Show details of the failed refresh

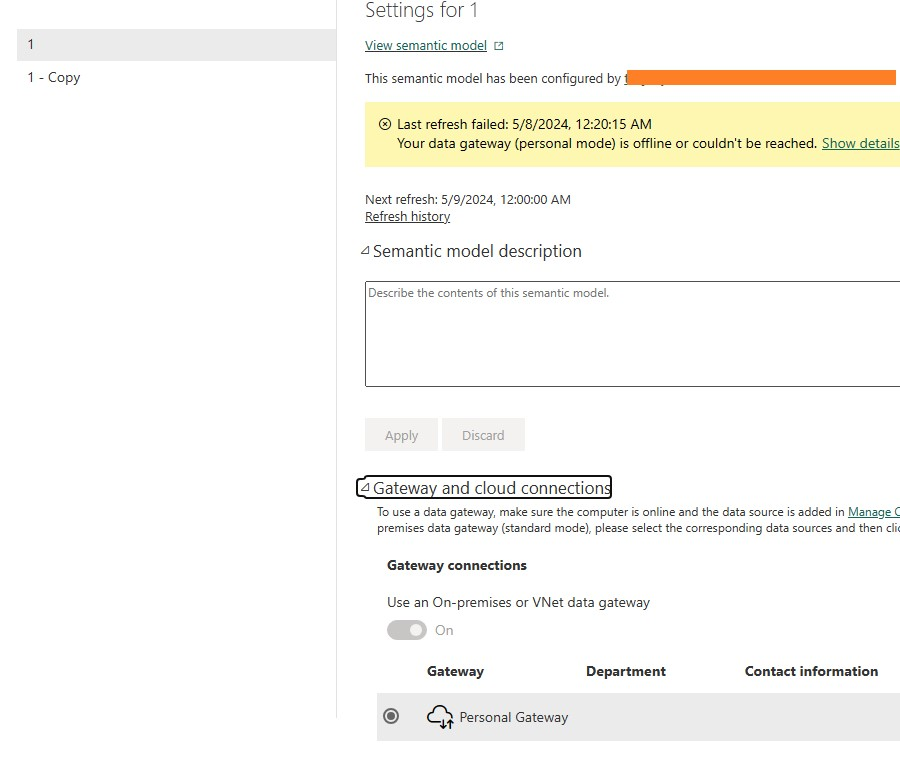point(860,144)
